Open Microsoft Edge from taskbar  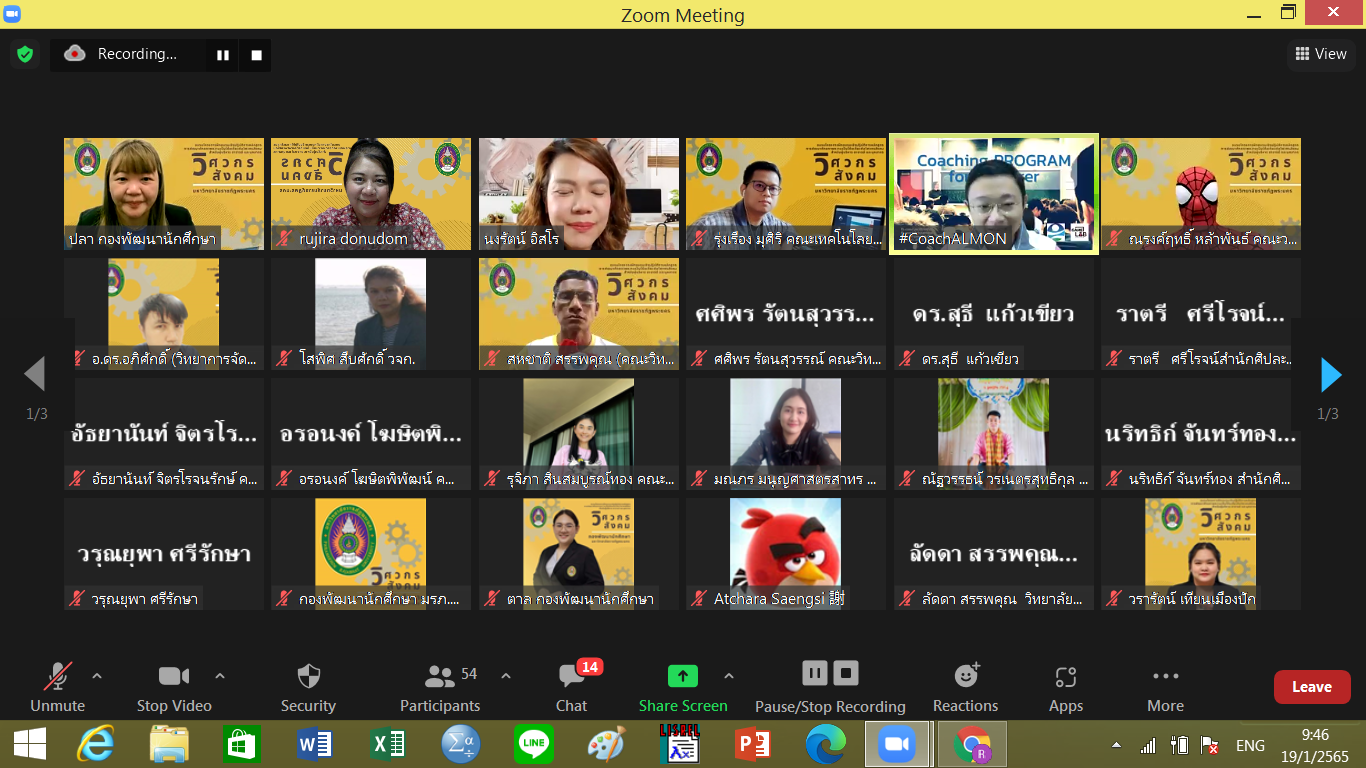pyautogui.click(x=825, y=745)
